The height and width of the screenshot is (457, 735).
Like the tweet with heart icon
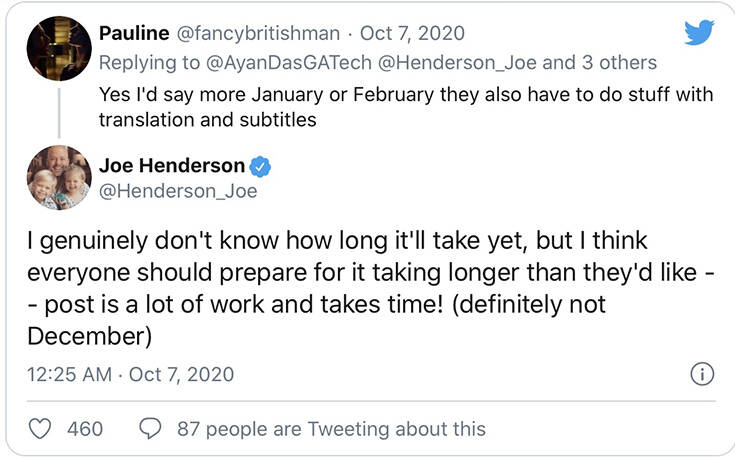click(x=40, y=429)
